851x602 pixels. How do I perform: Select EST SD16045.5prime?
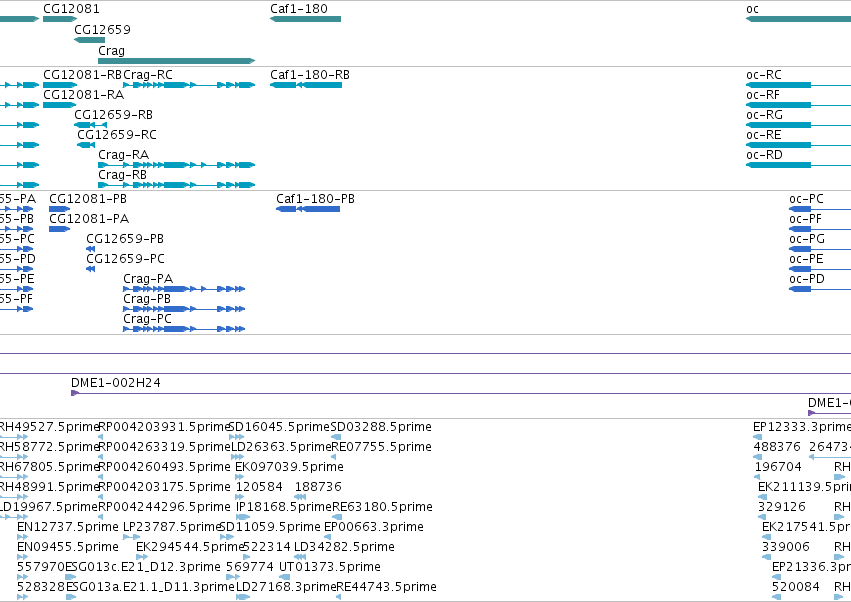pos(237,437)
